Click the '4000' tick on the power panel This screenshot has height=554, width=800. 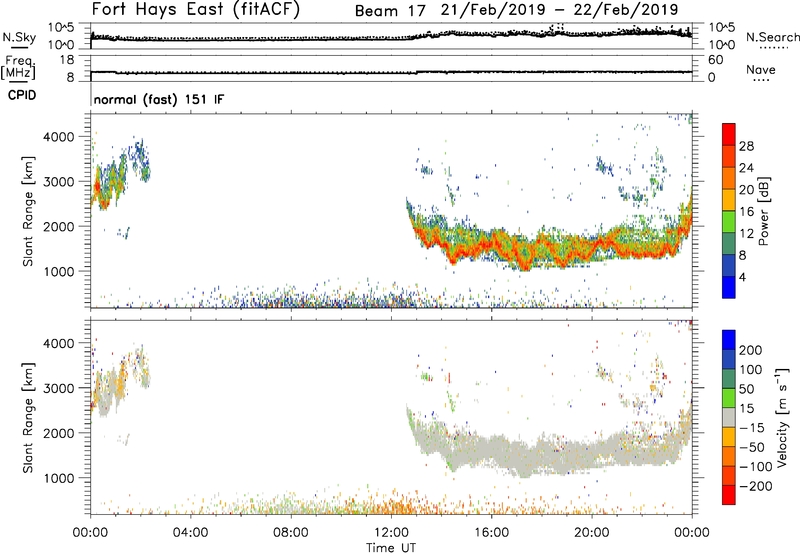tap(59, 137)
